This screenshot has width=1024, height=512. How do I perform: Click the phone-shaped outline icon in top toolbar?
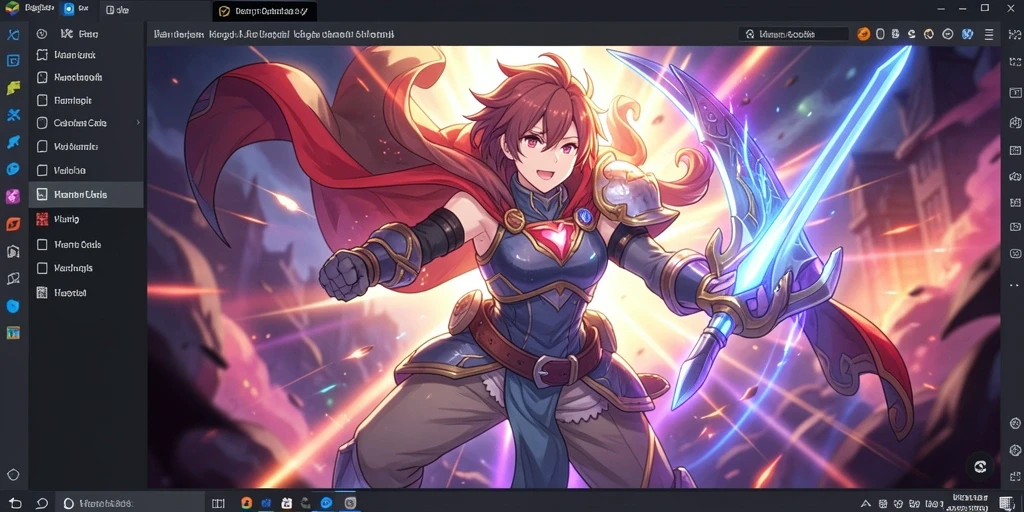point(880,34)
